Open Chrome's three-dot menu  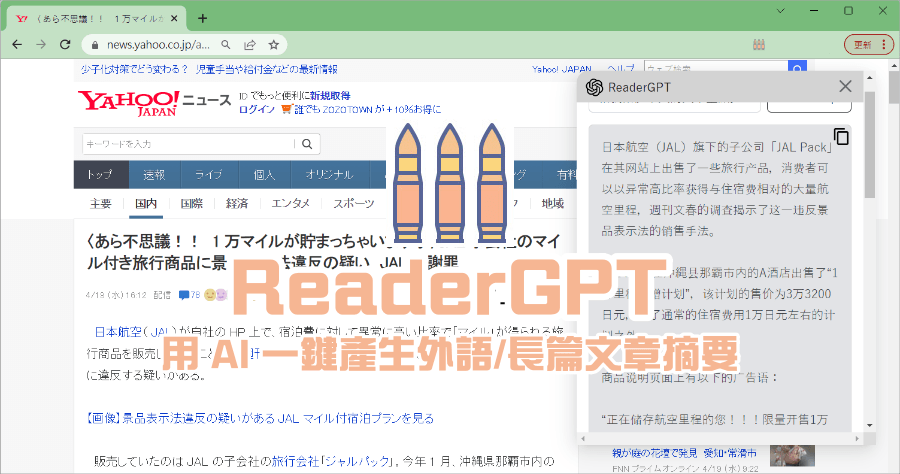coord(884,44)
